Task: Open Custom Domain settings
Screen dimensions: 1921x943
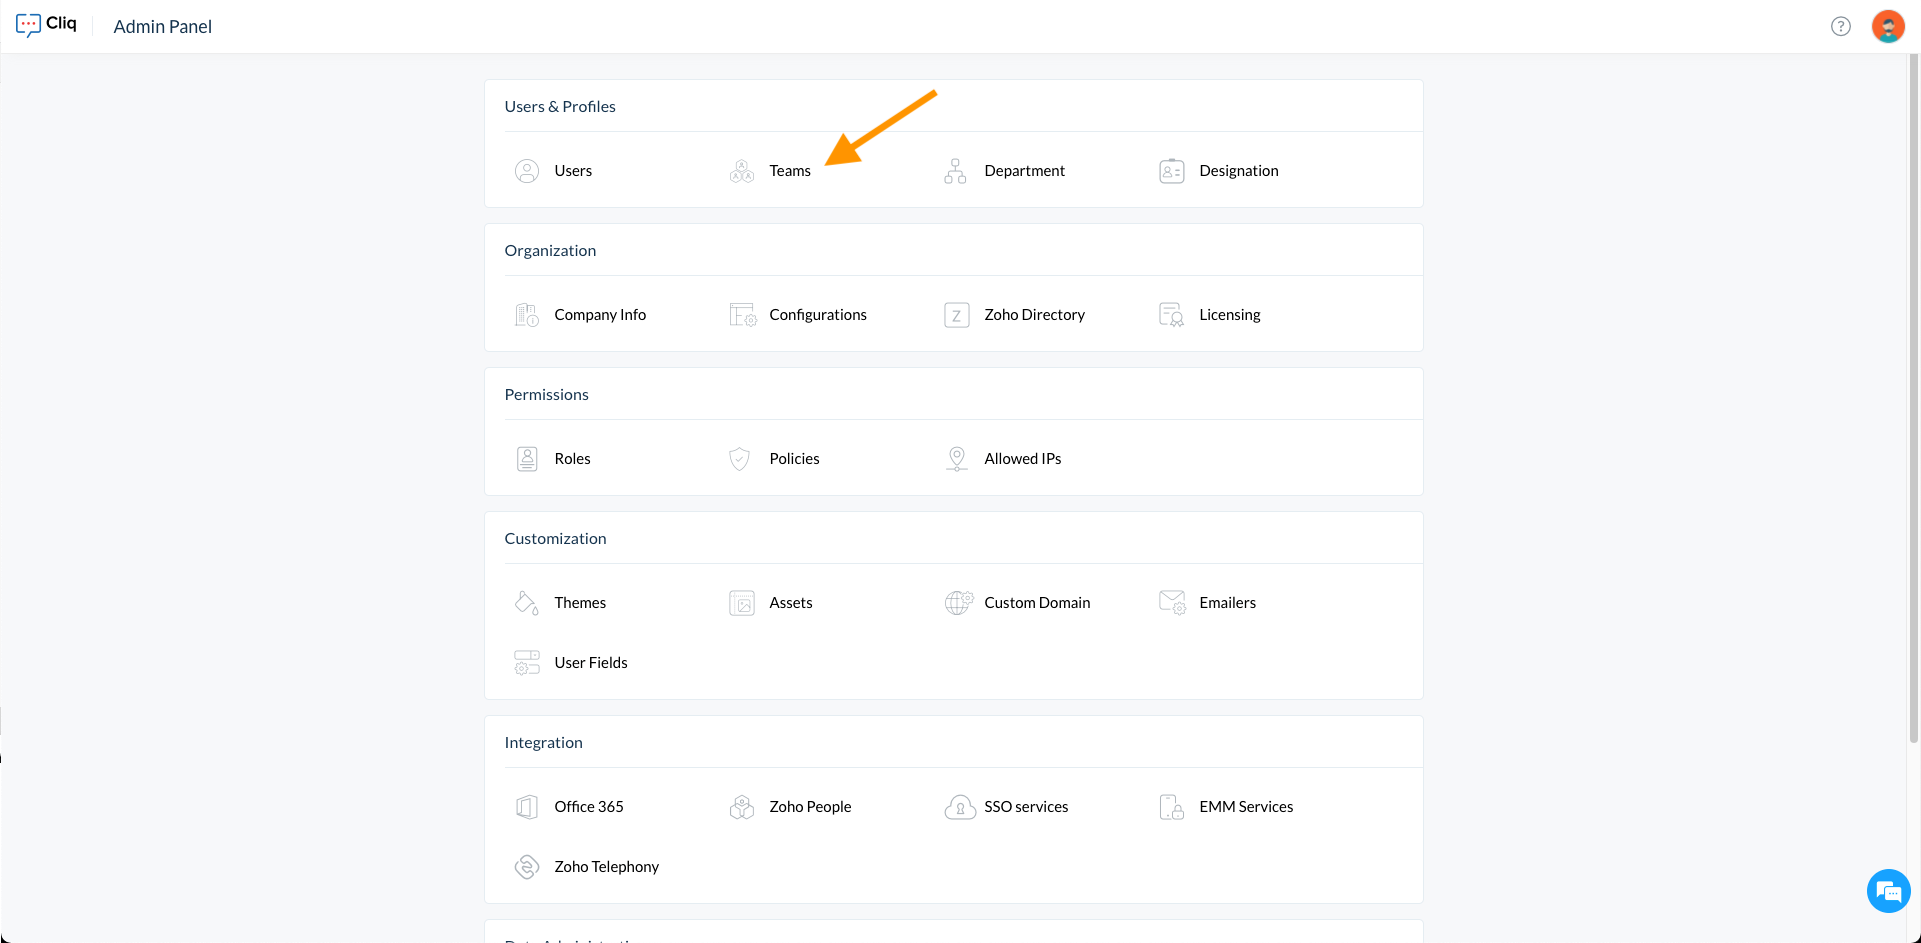Action: tap(1037, 603)
